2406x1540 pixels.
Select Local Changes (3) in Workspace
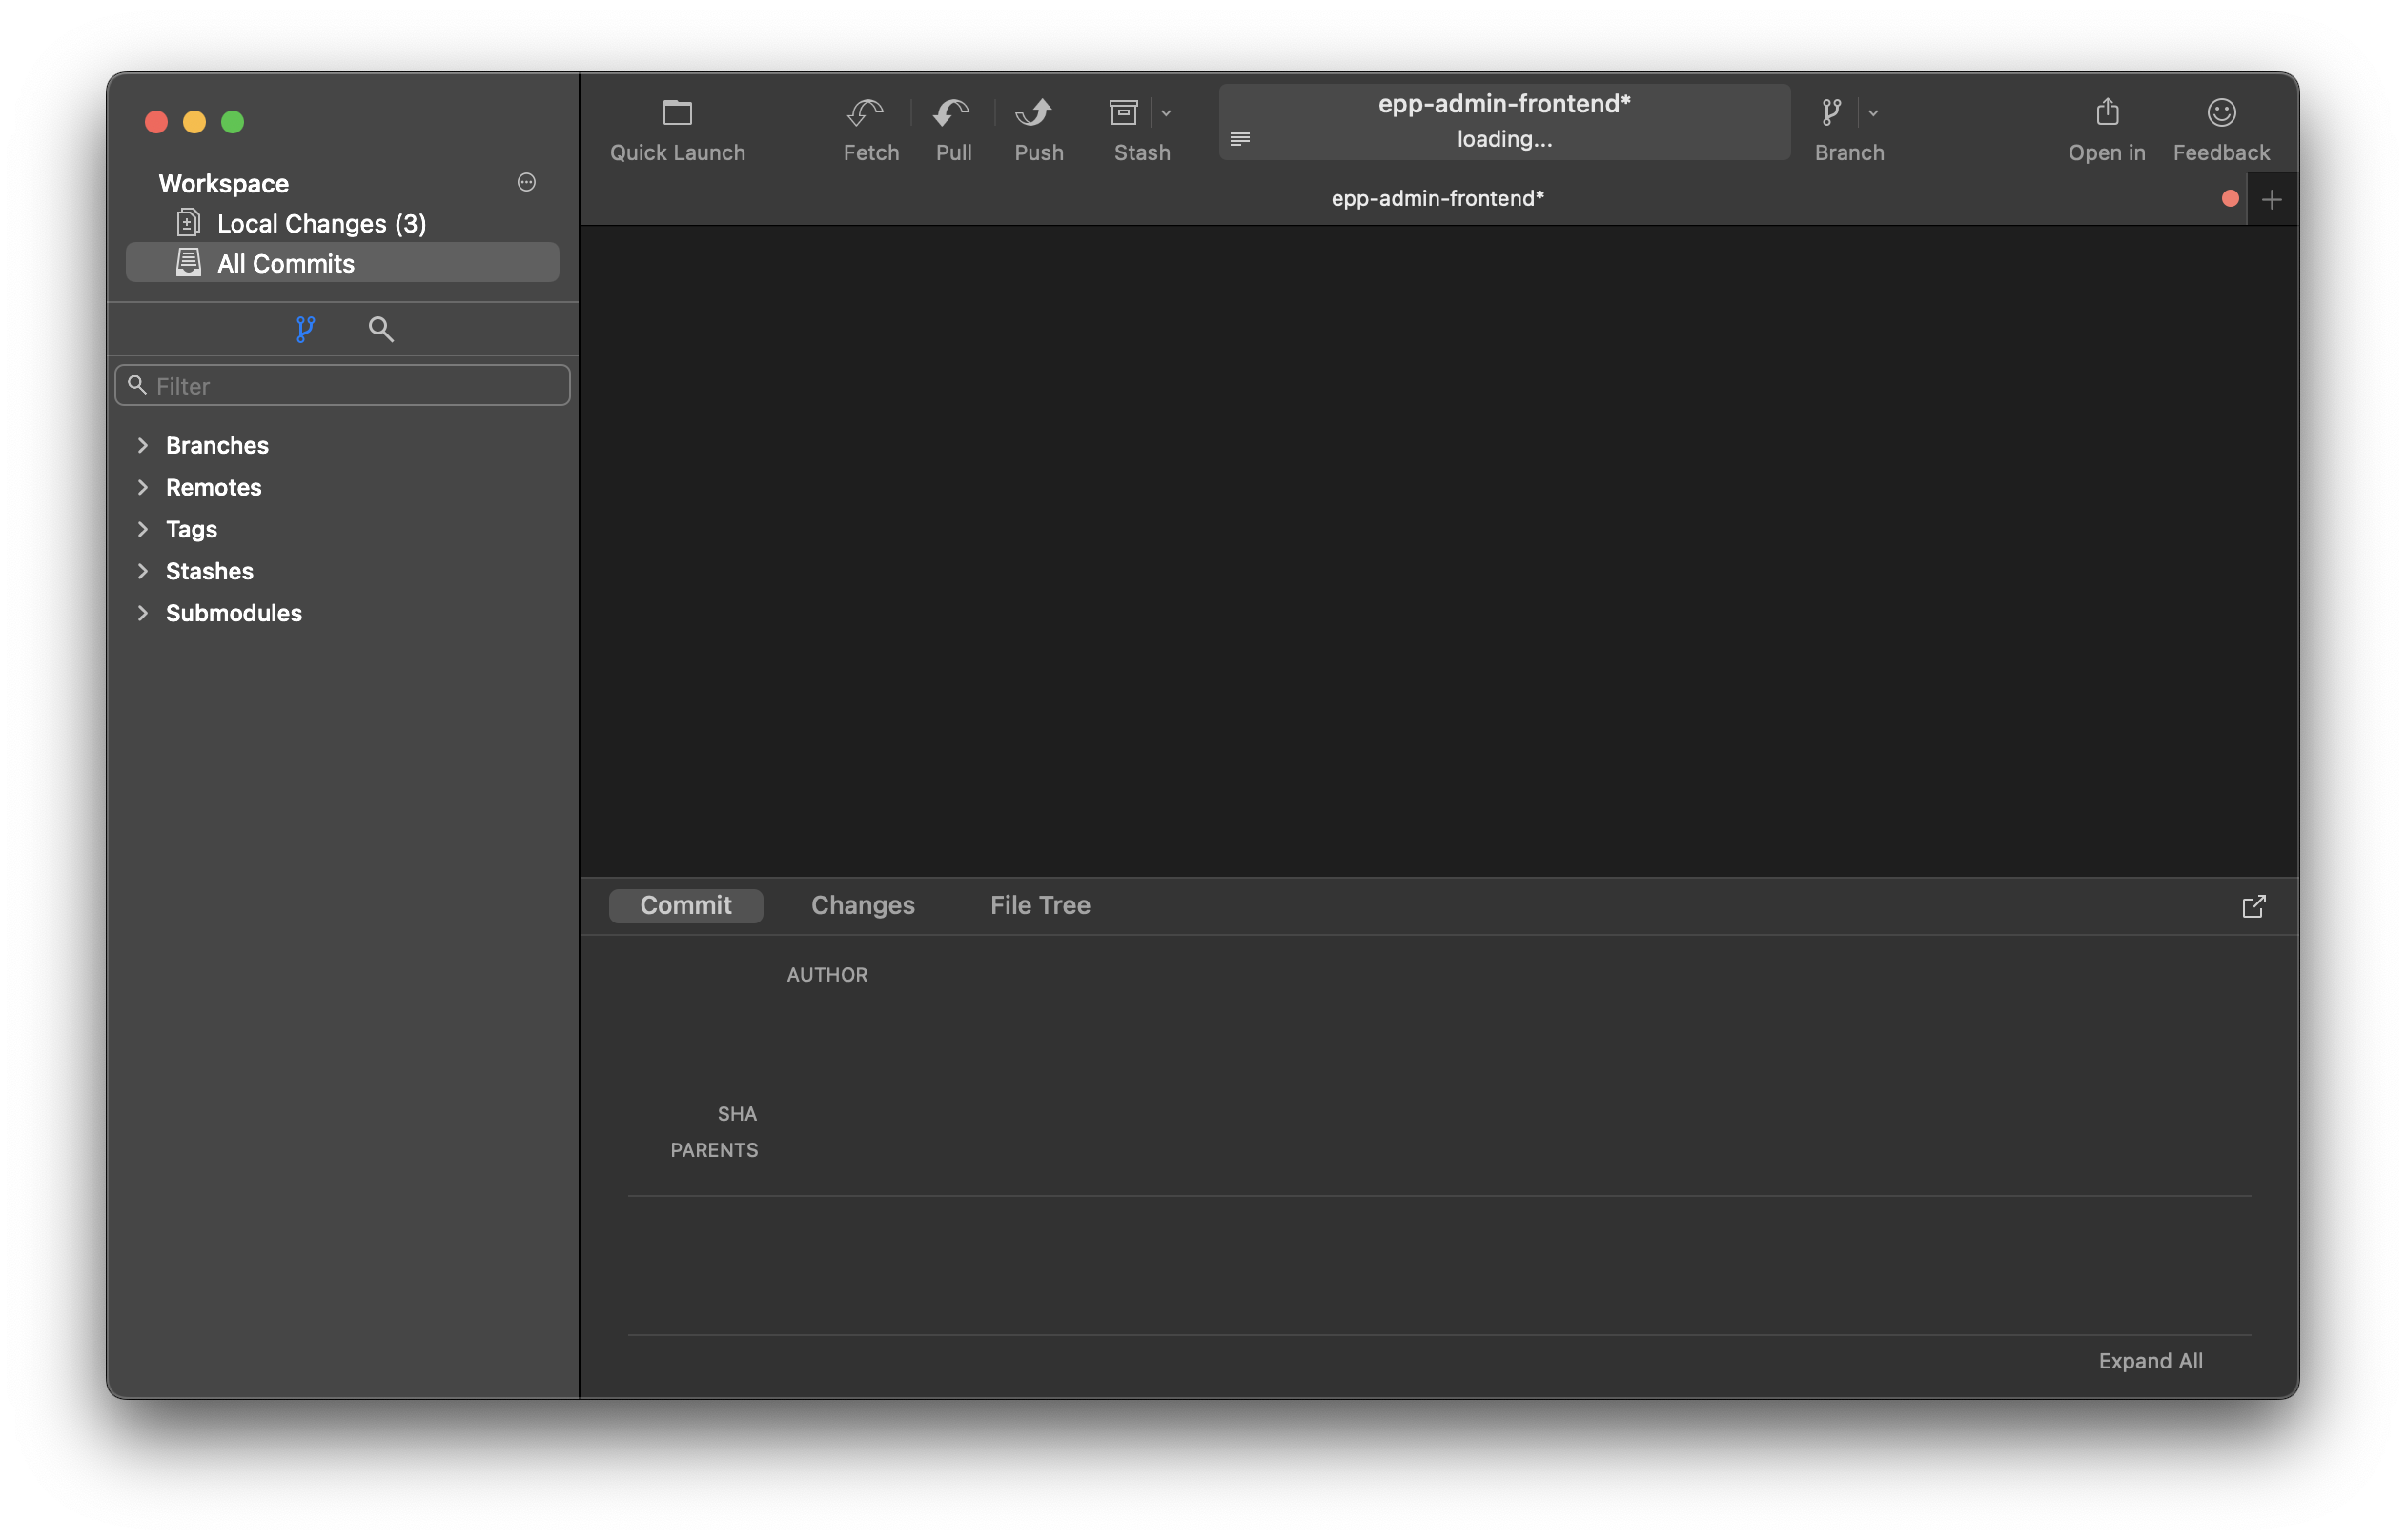342,223
